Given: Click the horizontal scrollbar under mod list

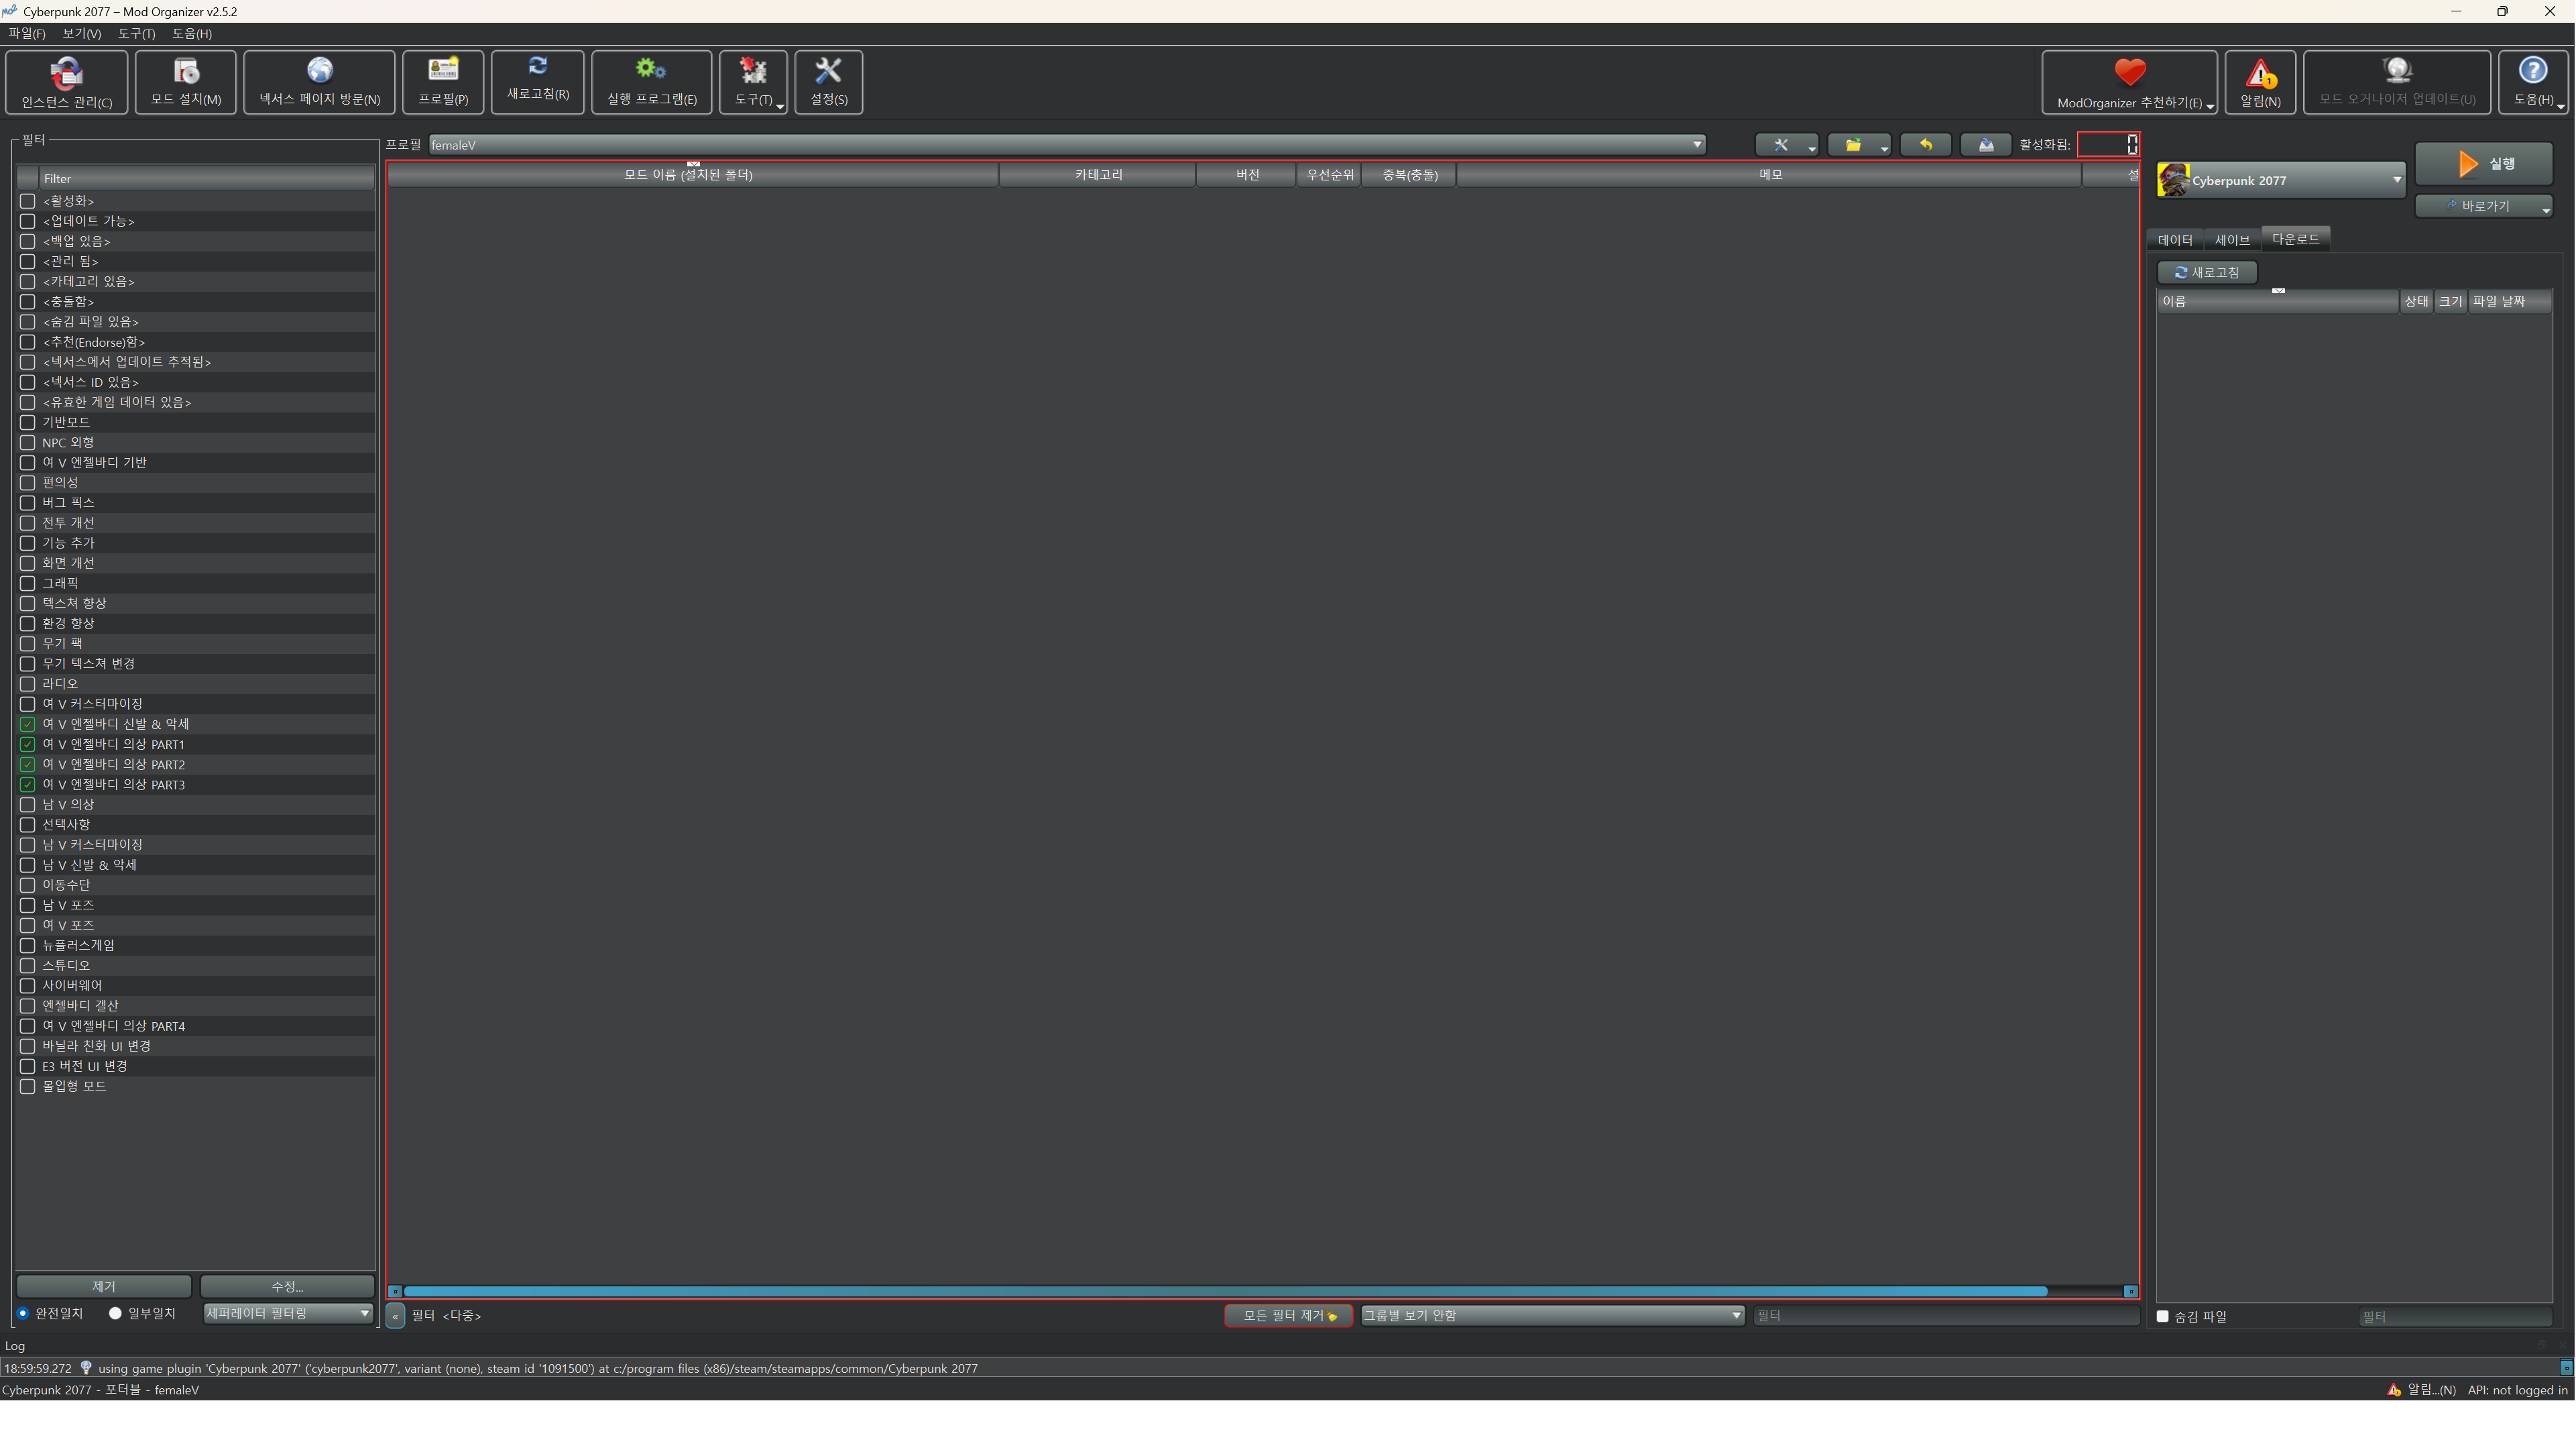Looking at the screenshot, I should pyautogui.click(x=1224, y=1292).
